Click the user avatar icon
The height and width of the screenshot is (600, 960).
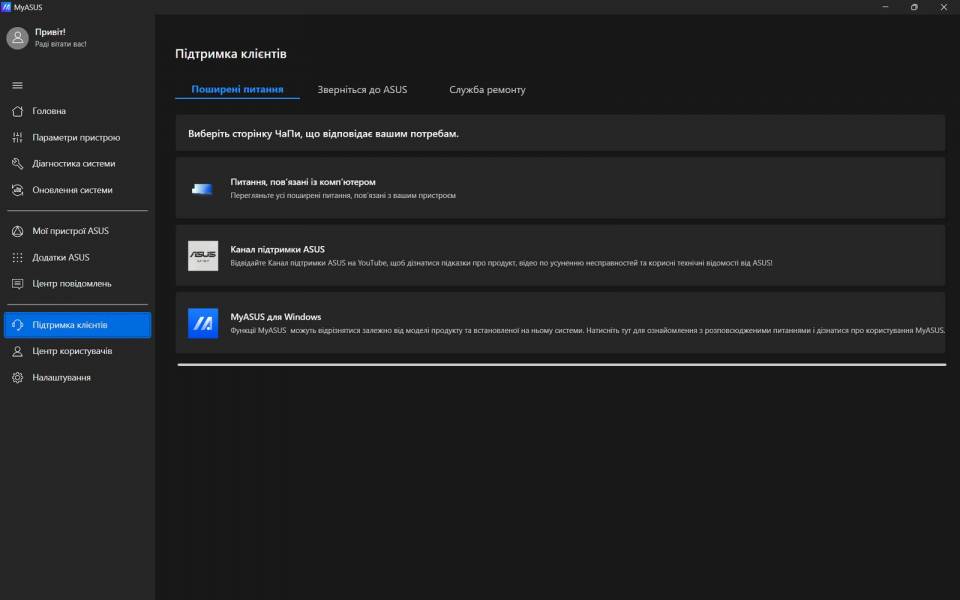pyautogui.click(x=17, y=38)
